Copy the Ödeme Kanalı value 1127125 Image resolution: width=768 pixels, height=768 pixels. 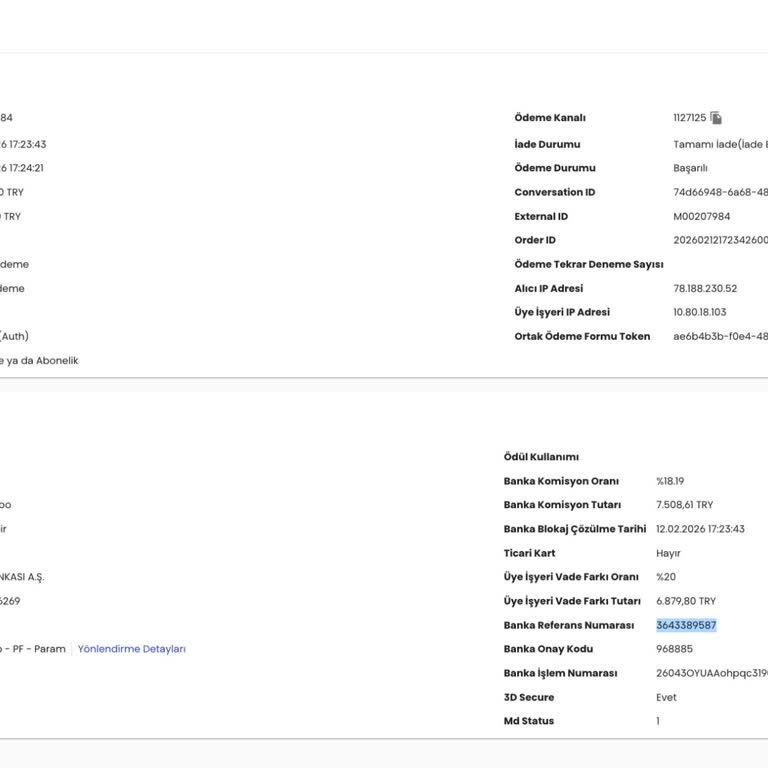point(716,118)
